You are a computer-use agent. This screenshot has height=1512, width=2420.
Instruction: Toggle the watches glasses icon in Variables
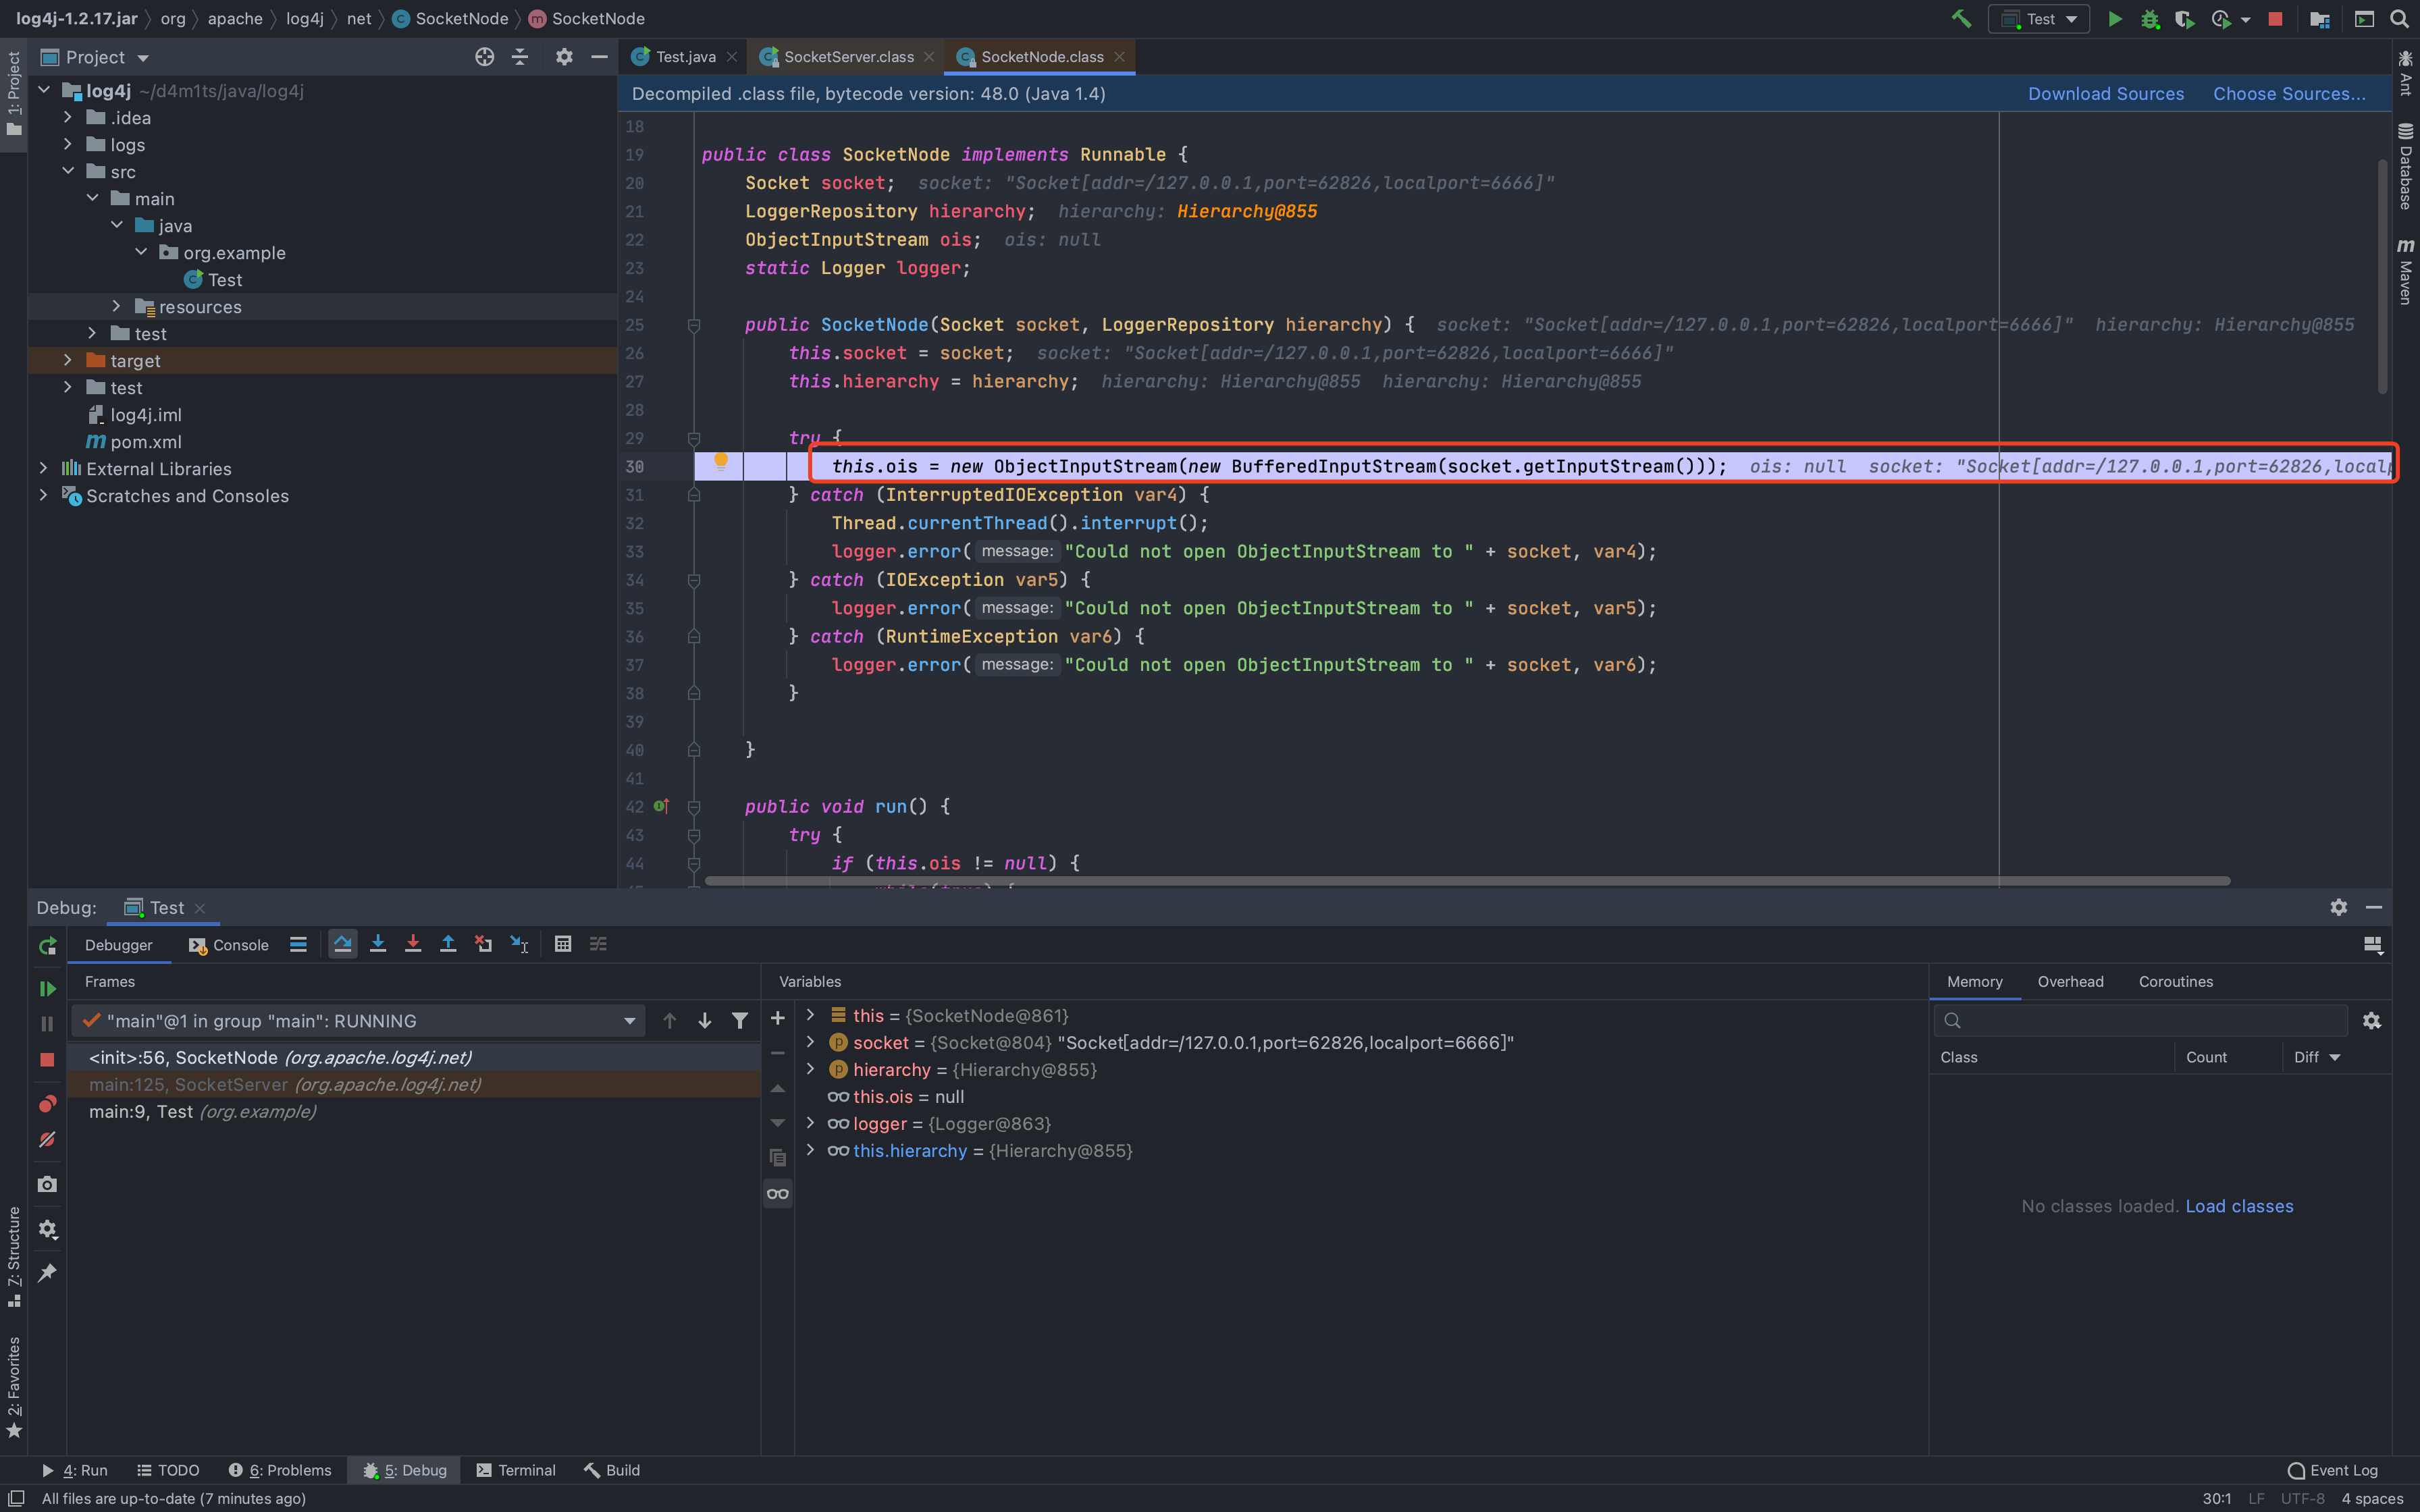click(778, 1194)
